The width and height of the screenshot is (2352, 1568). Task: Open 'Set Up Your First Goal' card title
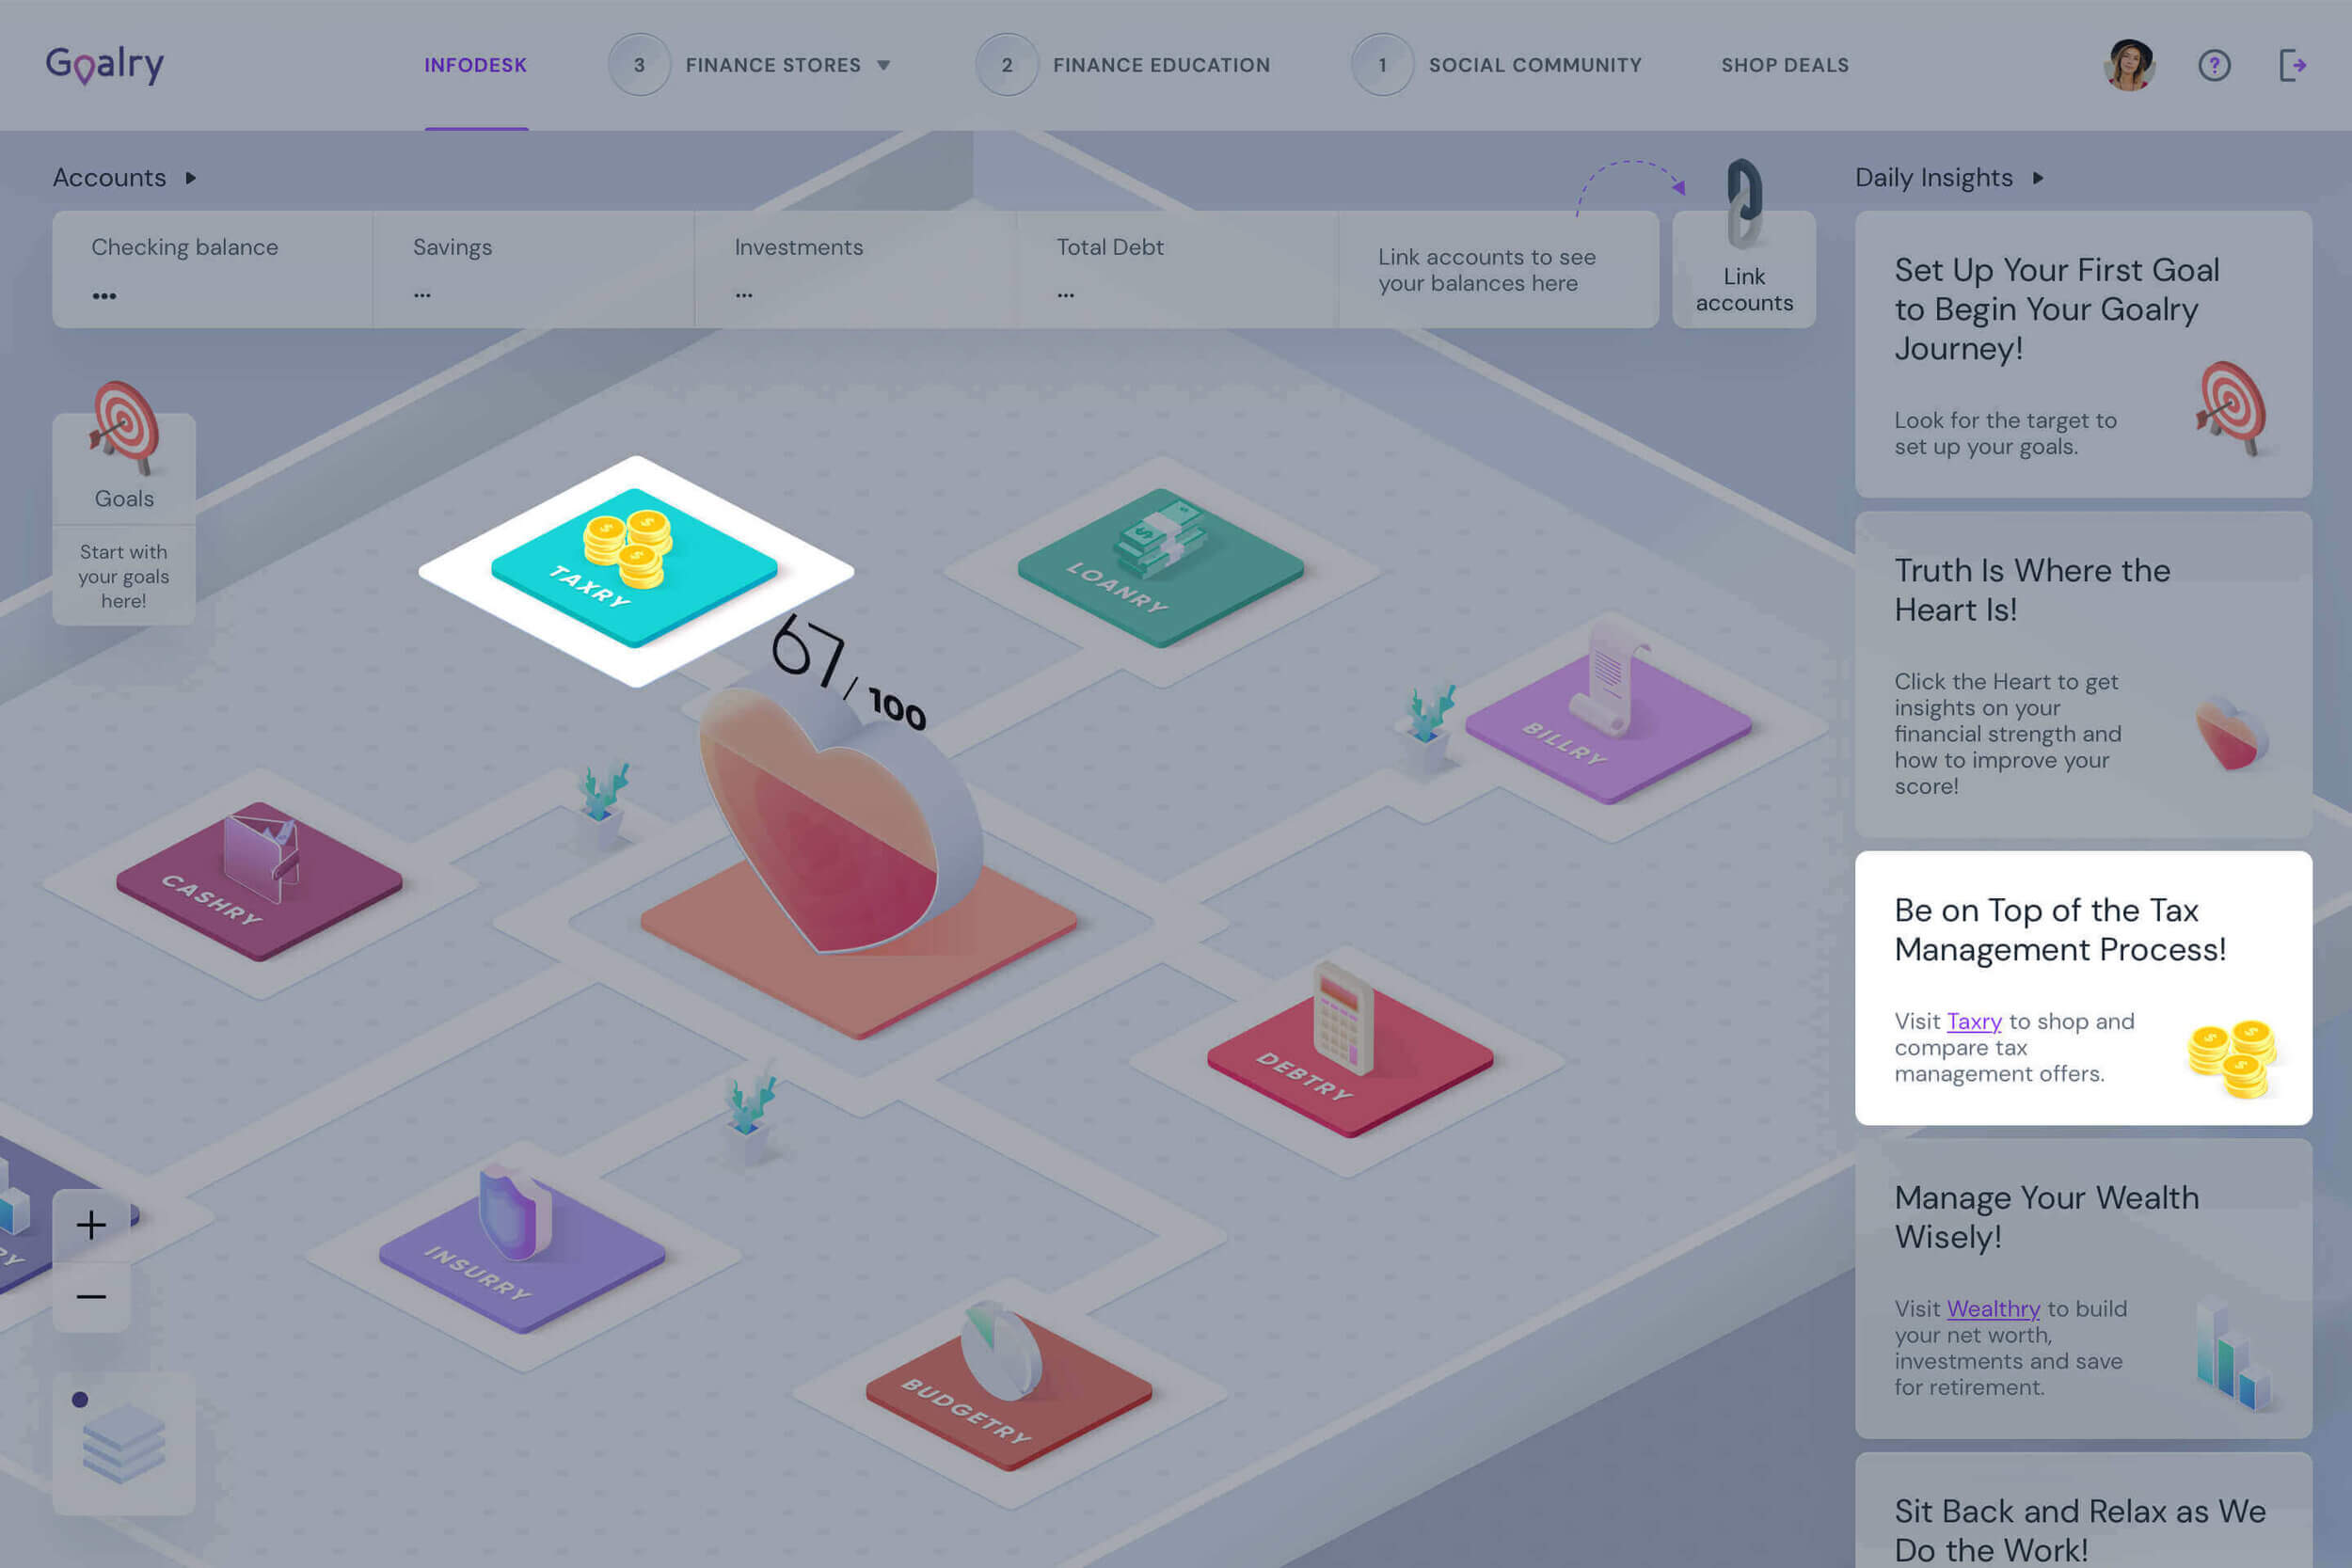[2057, 309]
